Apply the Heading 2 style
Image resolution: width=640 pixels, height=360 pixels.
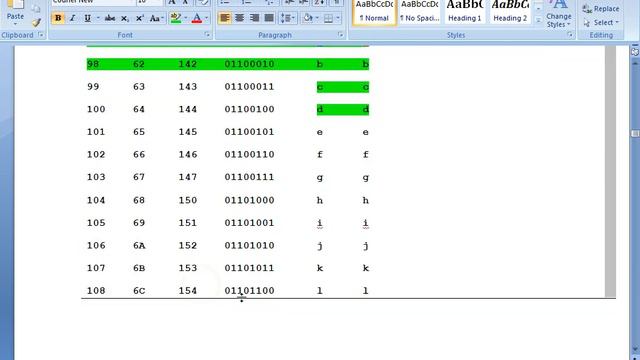point(510,12)
